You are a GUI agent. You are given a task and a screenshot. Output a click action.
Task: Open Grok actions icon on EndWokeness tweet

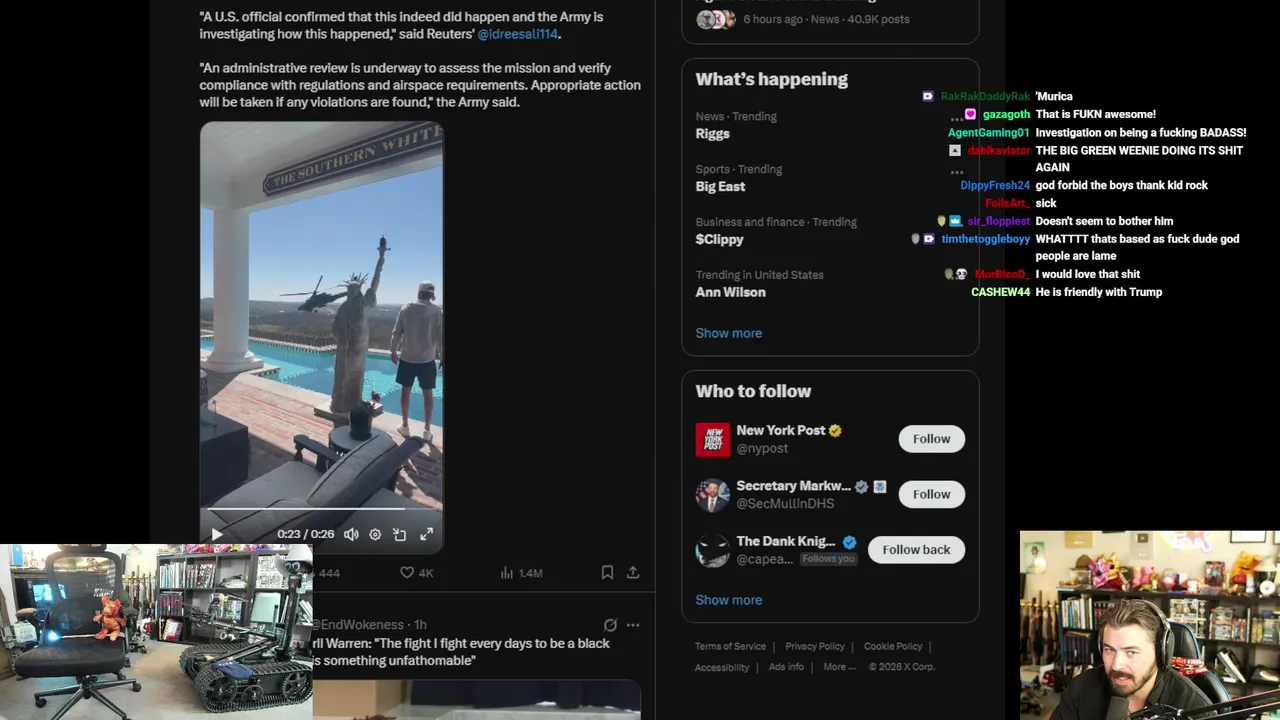point(610,625)
